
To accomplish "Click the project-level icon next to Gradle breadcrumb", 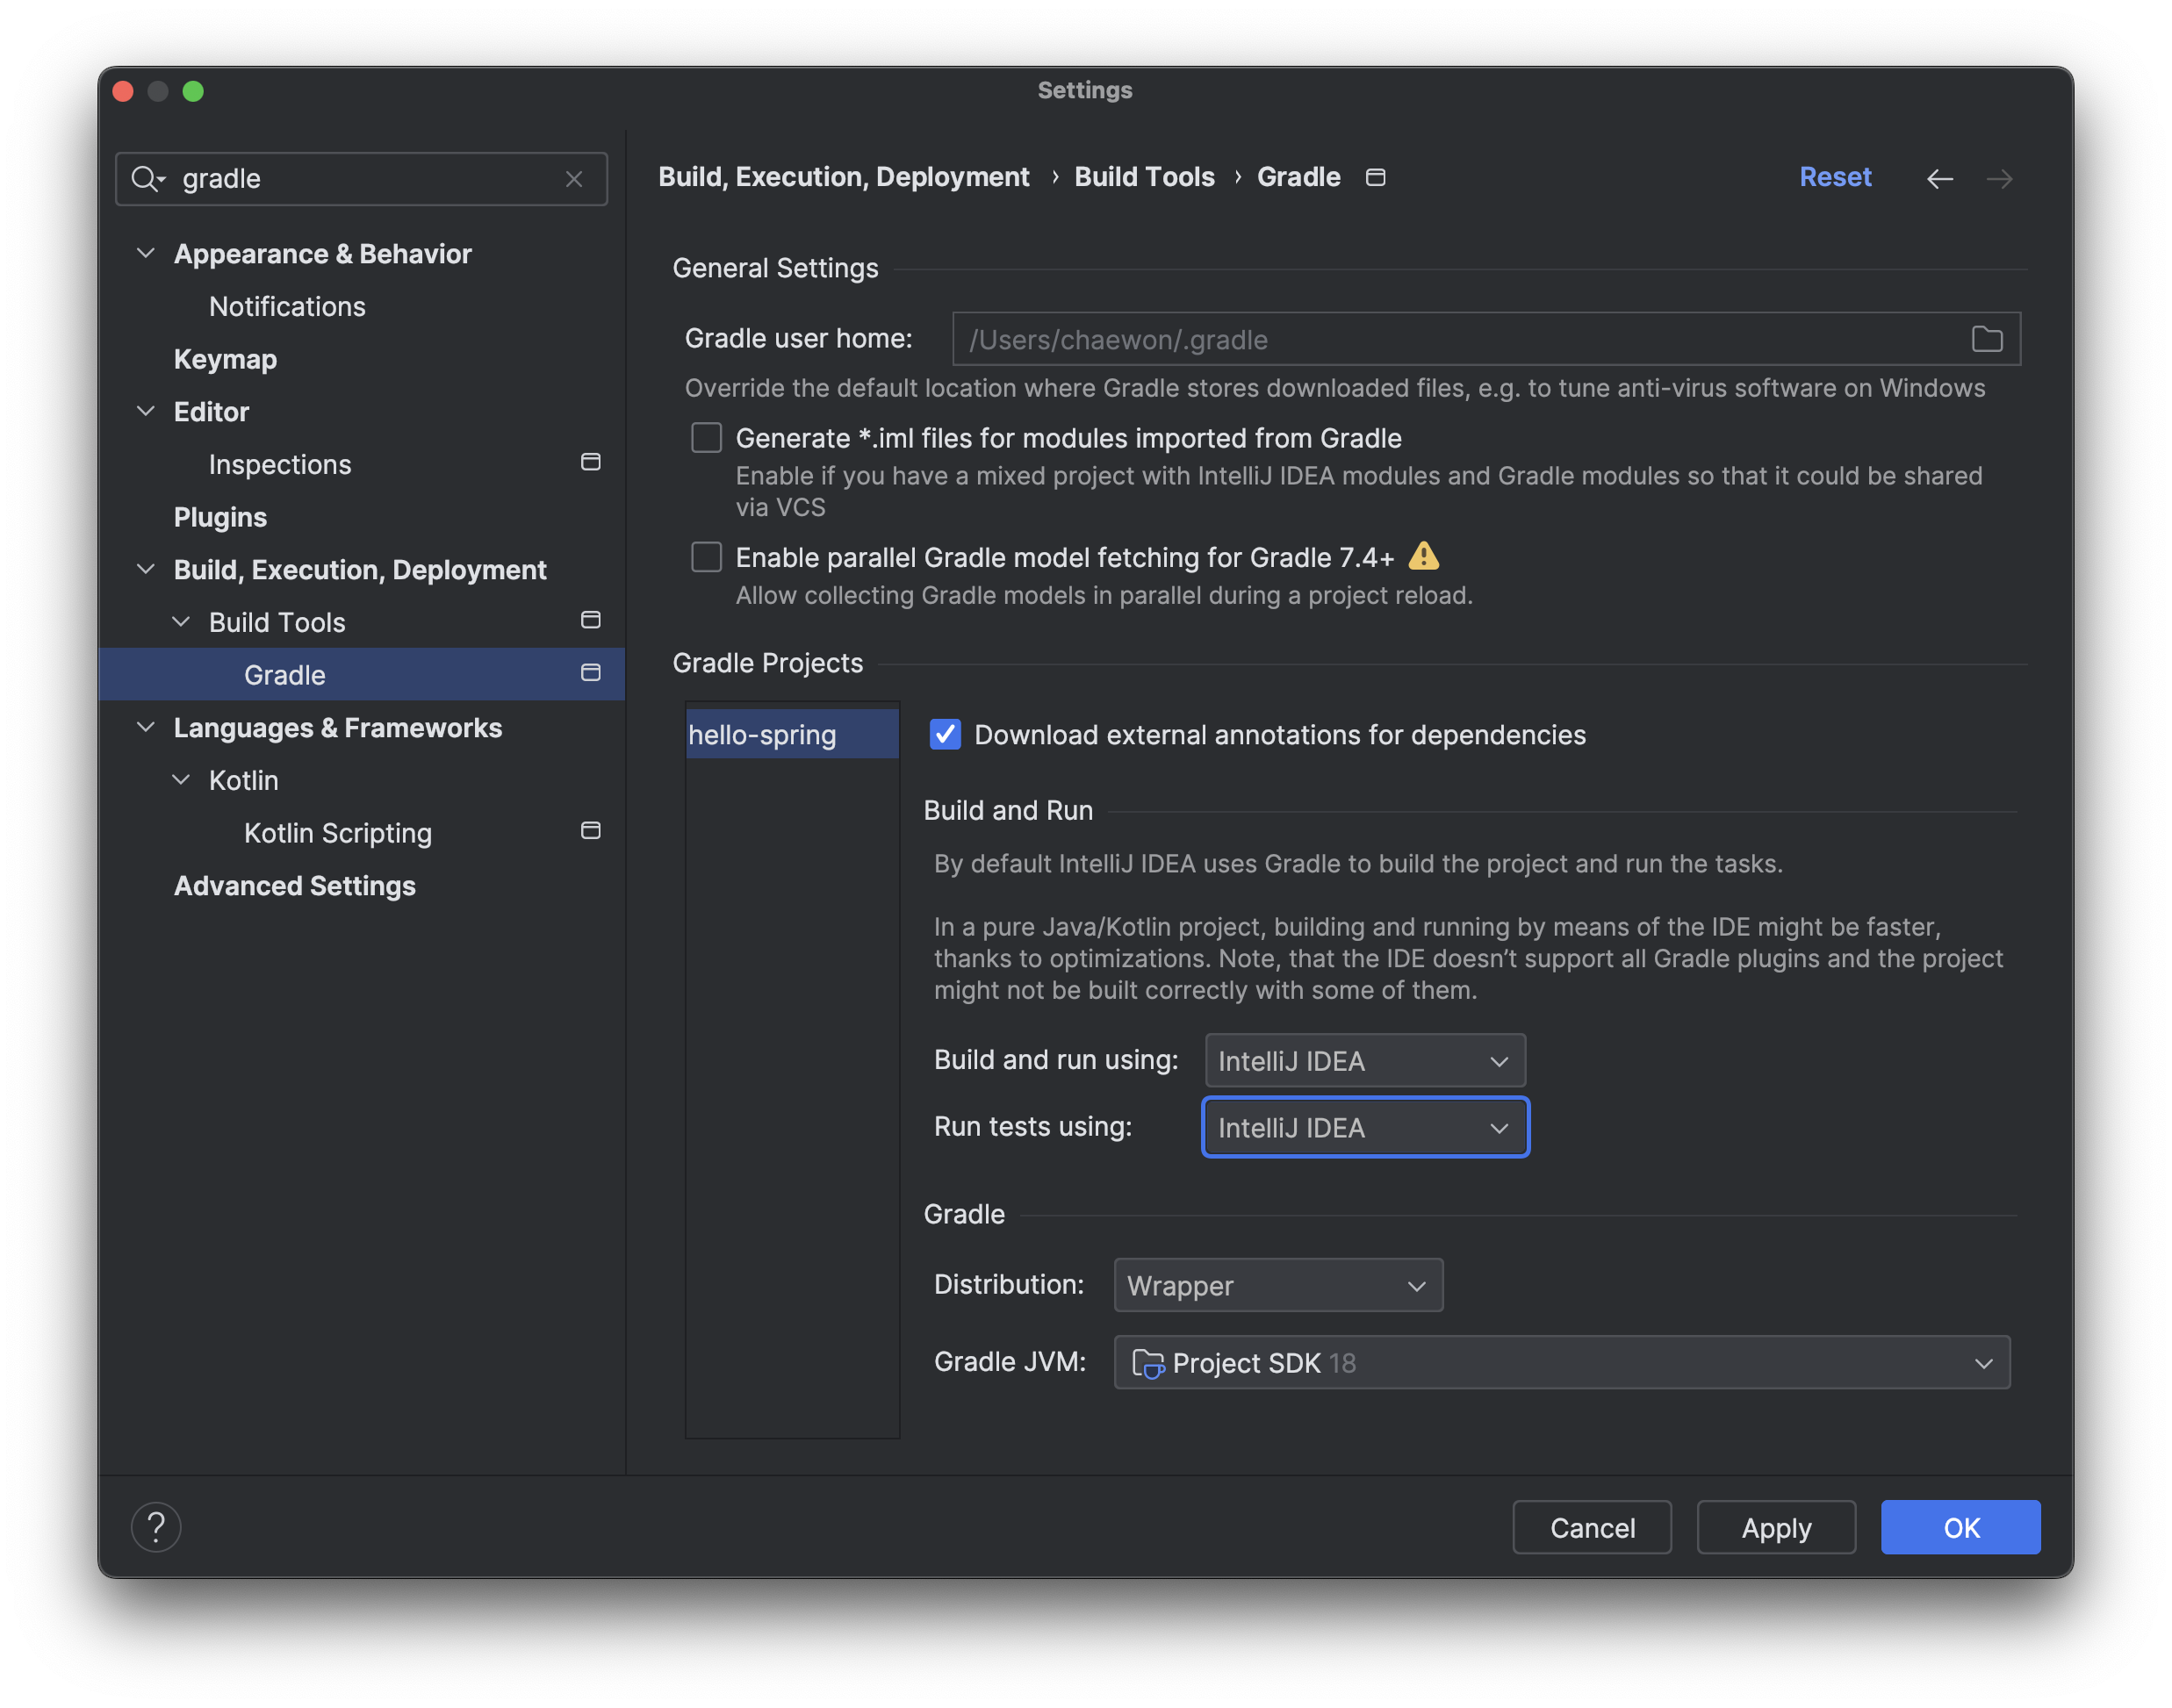I will tap(1376, 177).
